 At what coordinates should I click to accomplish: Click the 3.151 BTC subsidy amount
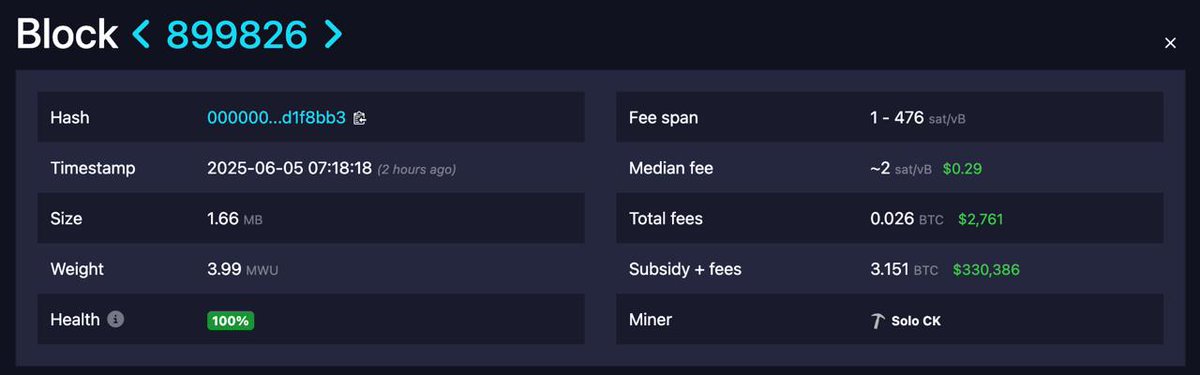(x=904, y=270)
